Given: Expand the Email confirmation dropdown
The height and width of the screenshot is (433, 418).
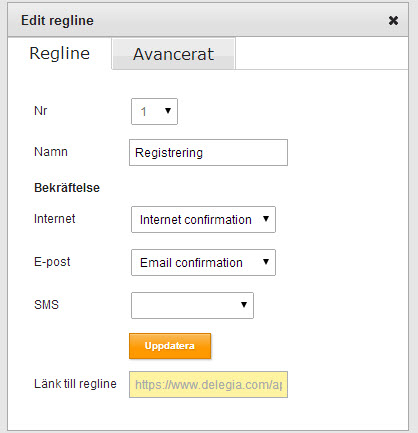Looking at the screenshot, I should click(203, 262).
